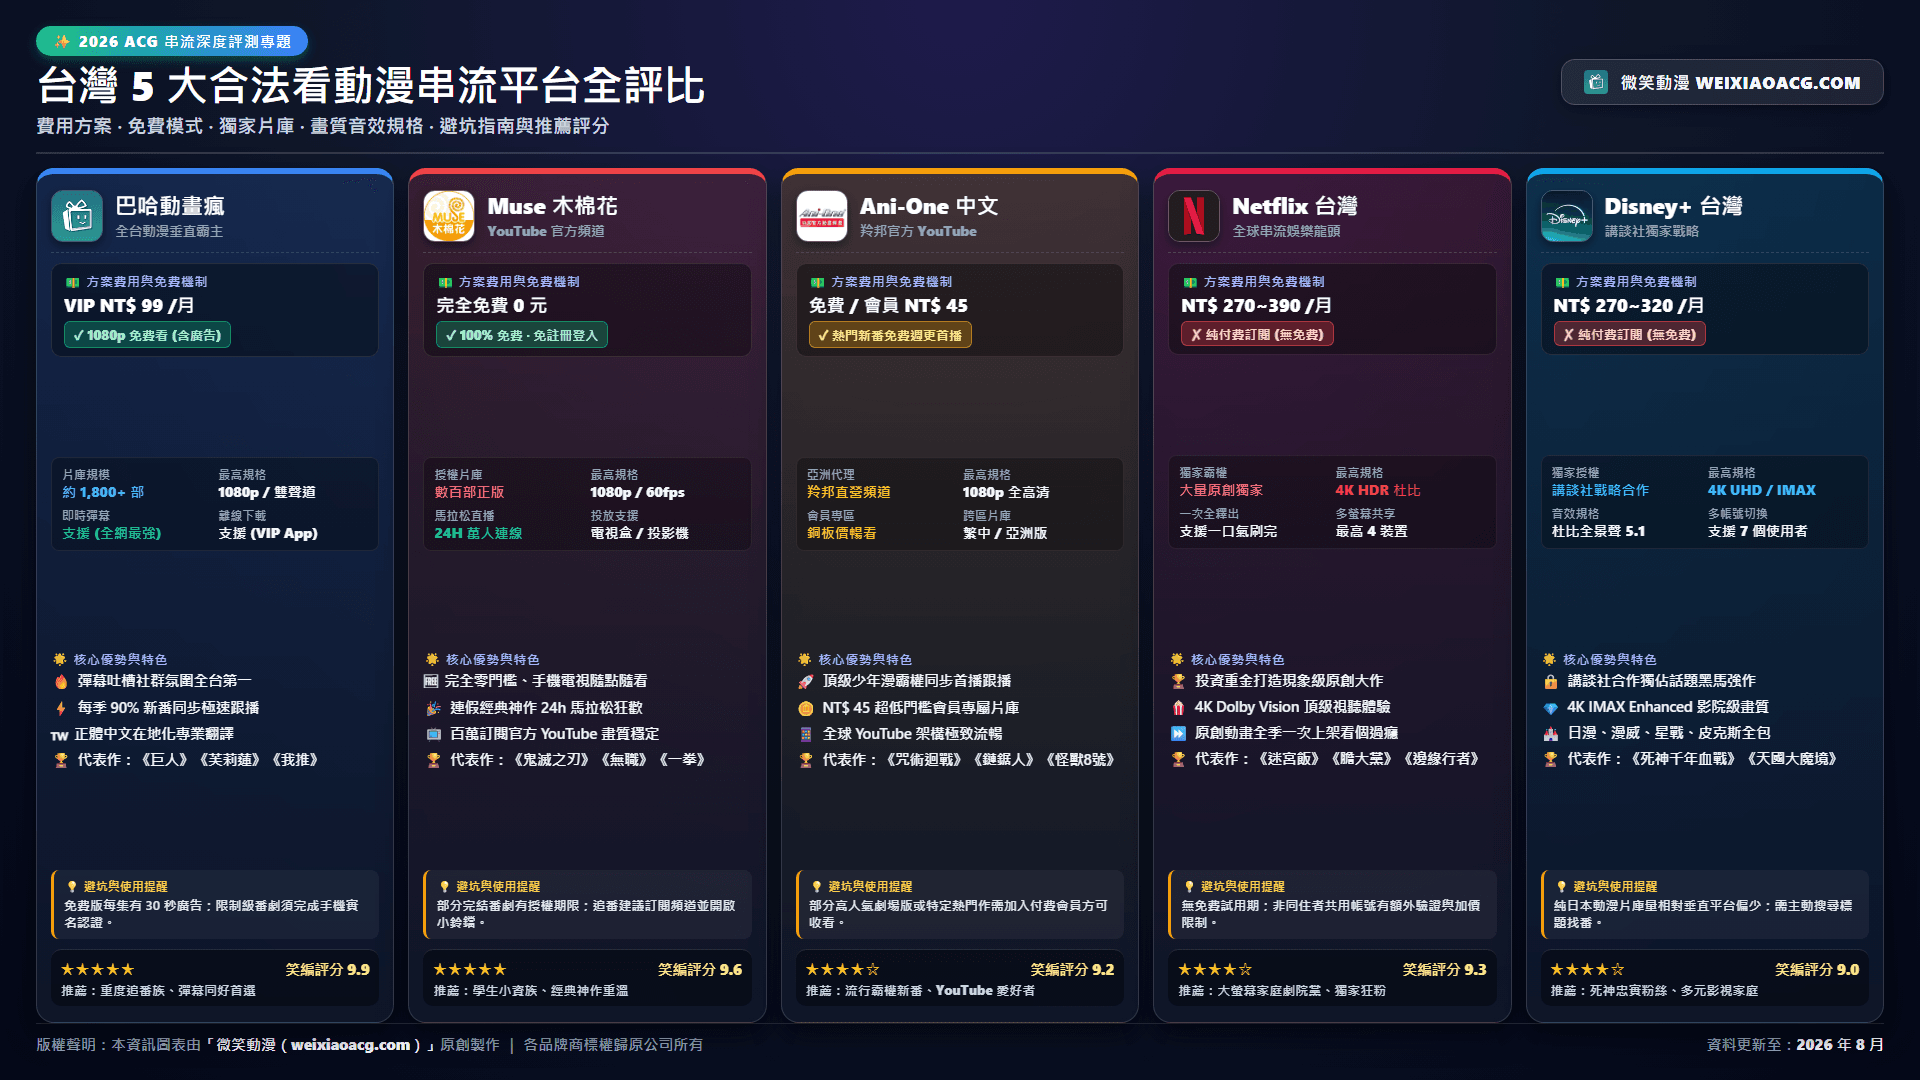Click the pin icon in 巴哈動畫瘋's 避坑與使用提醒
This screenshot has height=1080, width=1920.
[72, 886]
